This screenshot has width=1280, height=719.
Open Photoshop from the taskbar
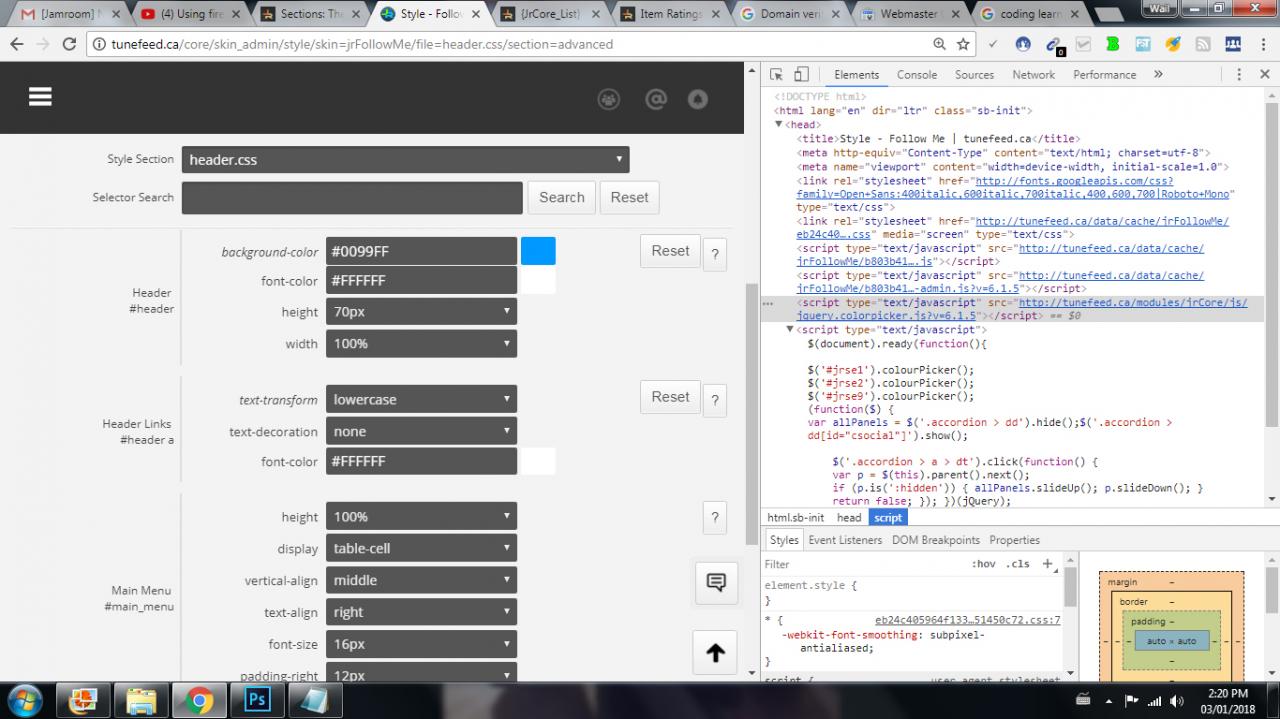258,700
